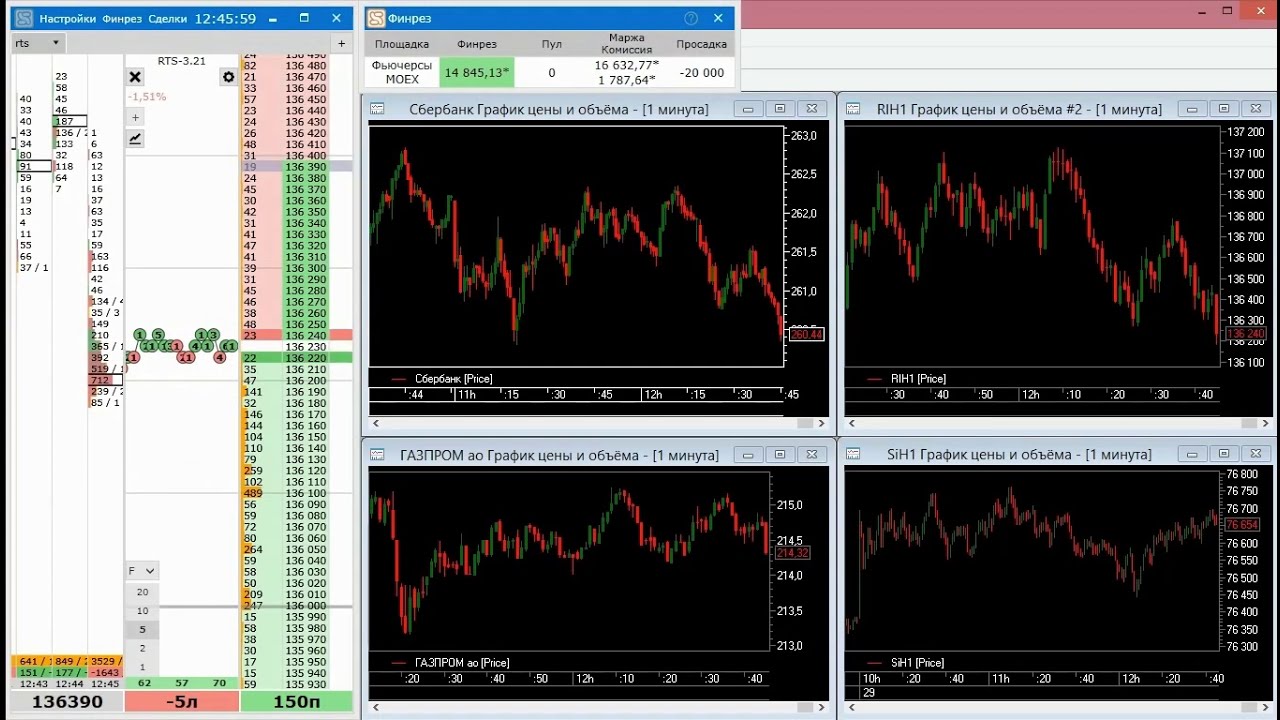Click the SiH1 chart window system icon
Viewport: 1280px width, 720px height.
click(x=853, y=455)
